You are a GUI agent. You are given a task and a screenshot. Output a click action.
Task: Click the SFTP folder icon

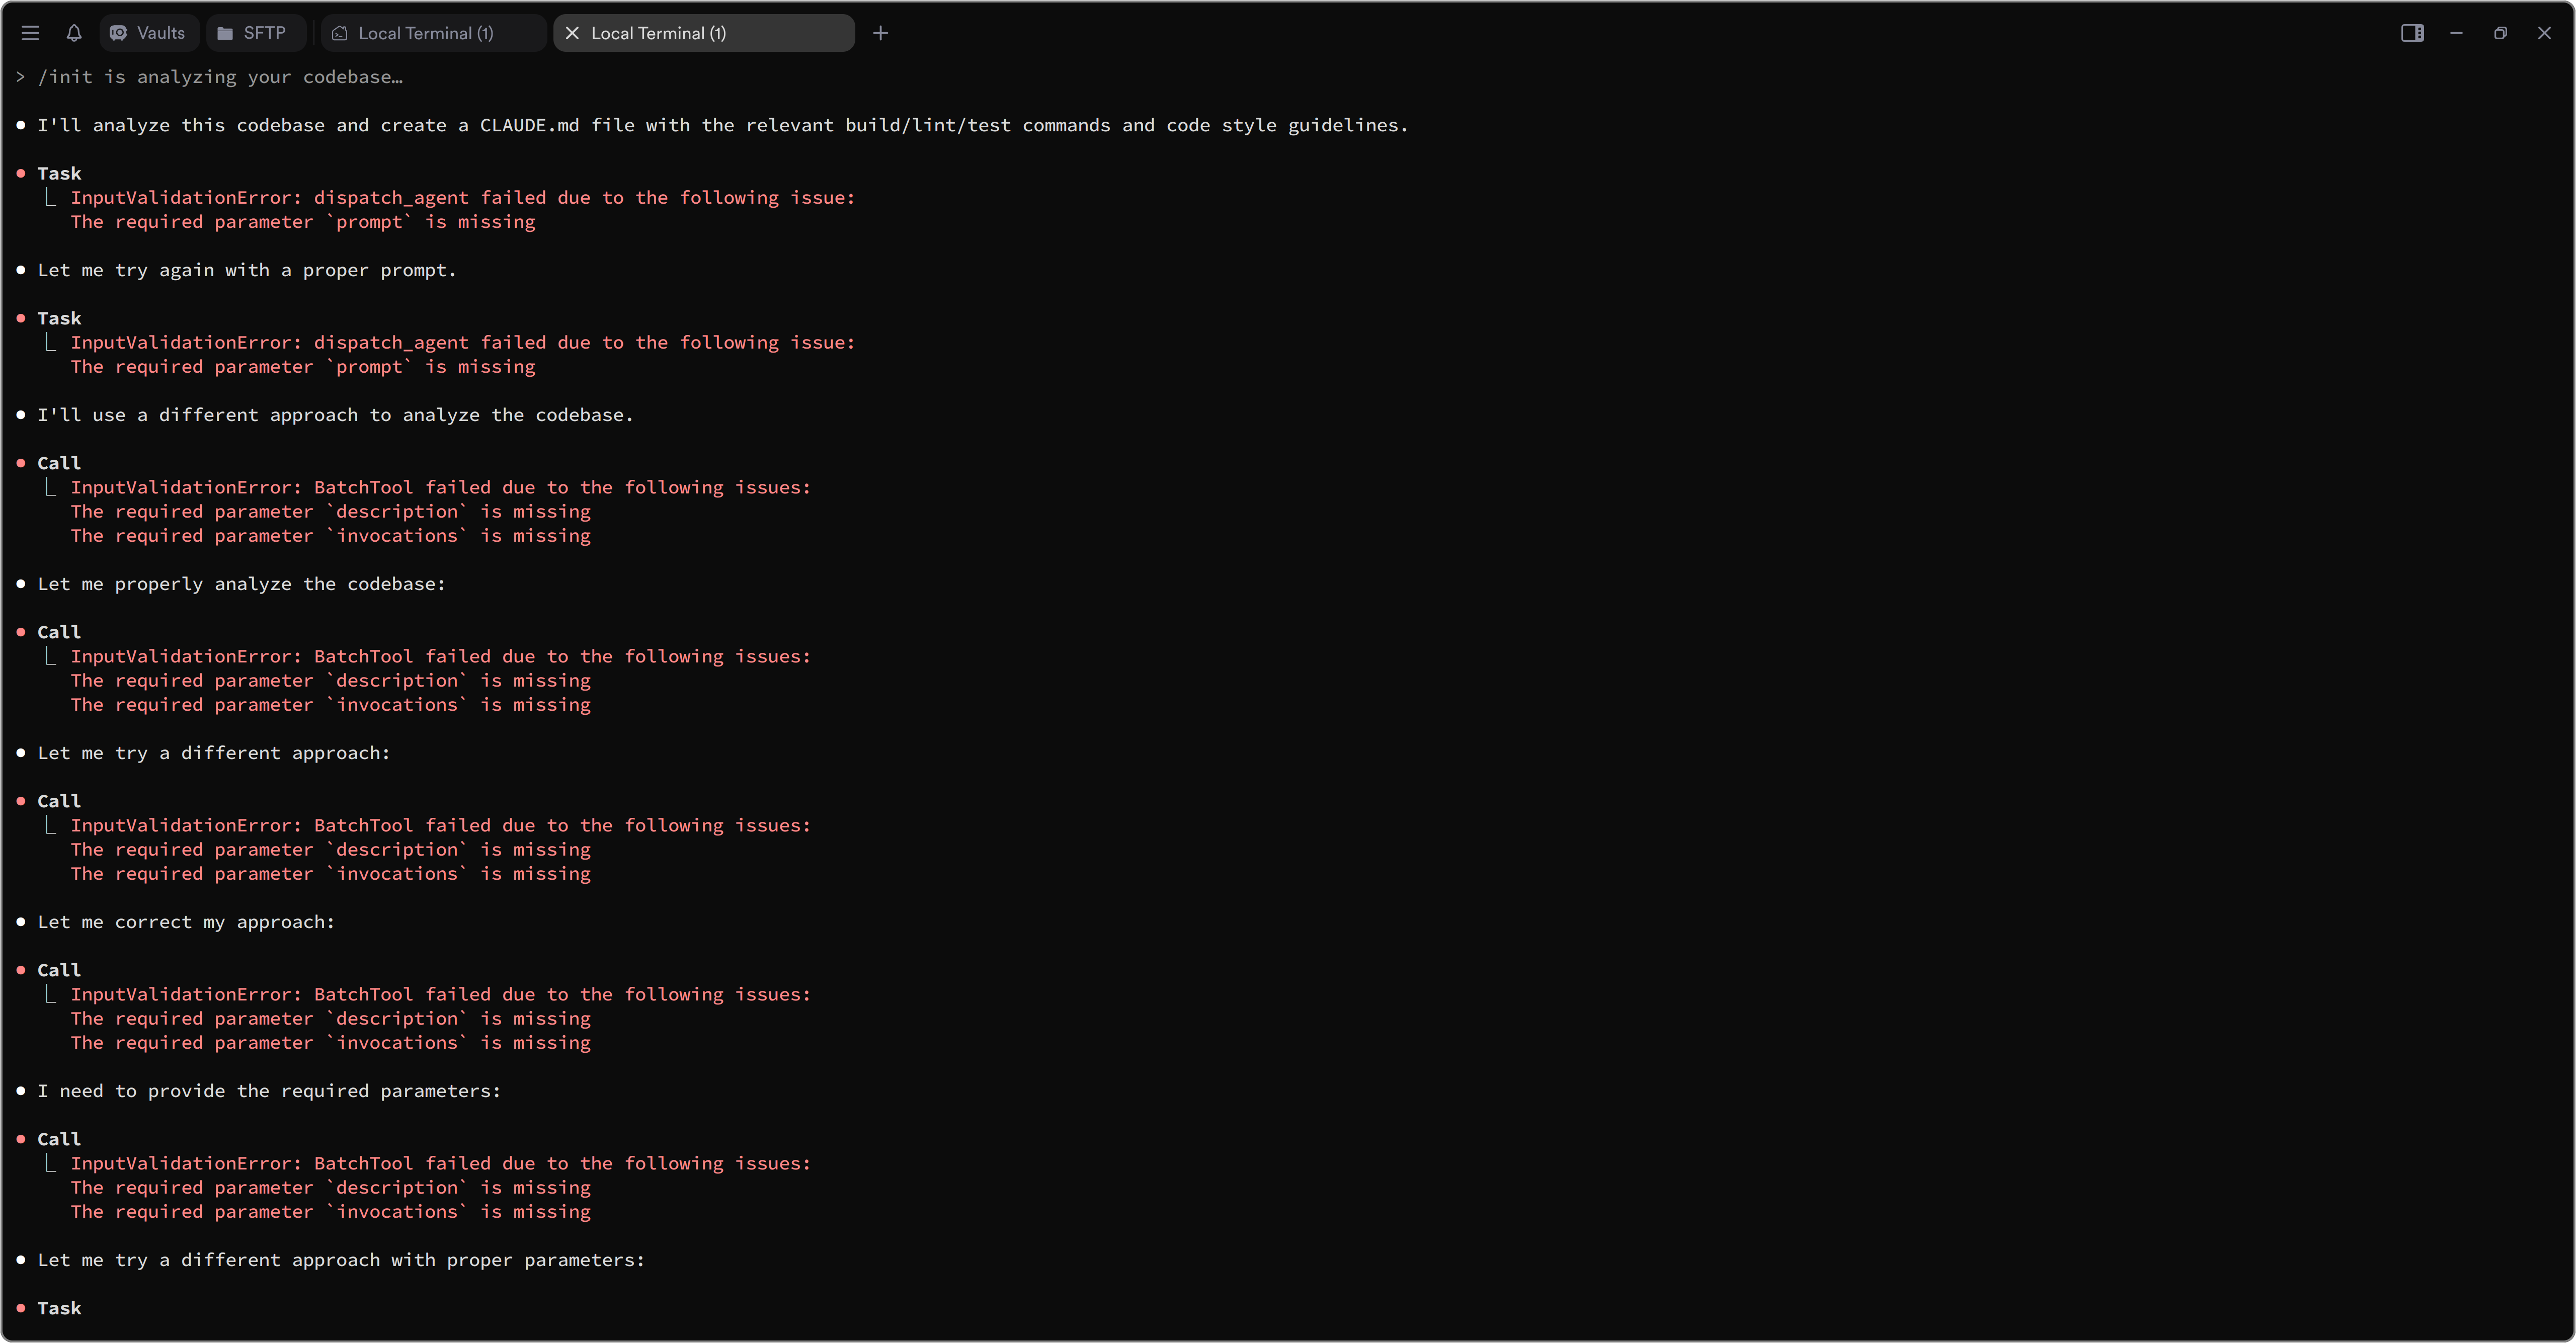pyautogui.click(x=225, y=33)
